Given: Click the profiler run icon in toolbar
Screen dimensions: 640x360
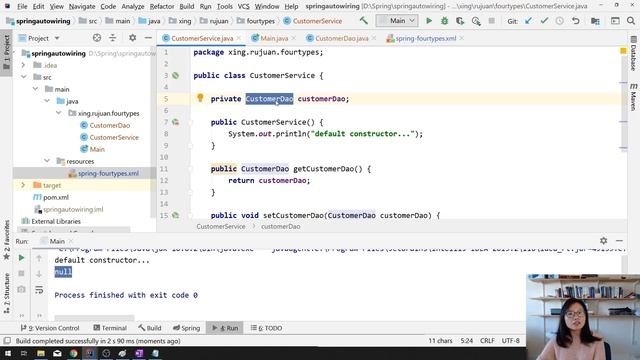Looking at the screenshot, I should click(476, 21).
